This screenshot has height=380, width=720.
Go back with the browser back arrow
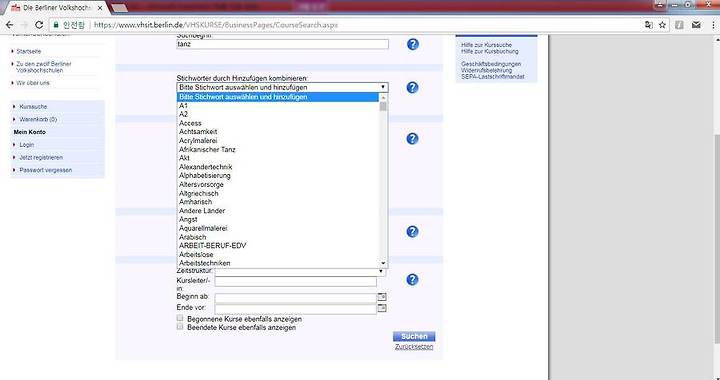10,25
